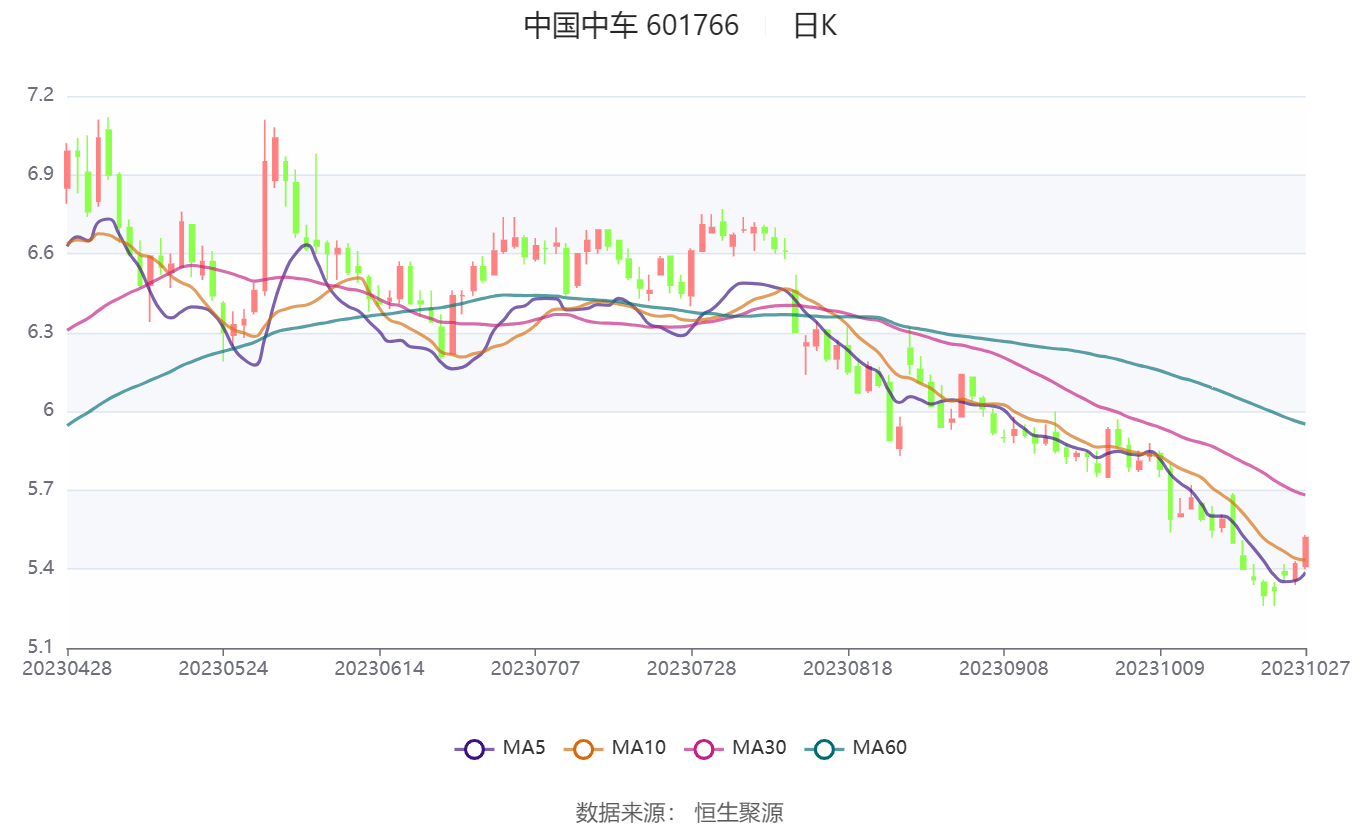Click the MA5 legend text label
Image resolution: width=1360 pixels, height=828 pixels.
(523, 747)
